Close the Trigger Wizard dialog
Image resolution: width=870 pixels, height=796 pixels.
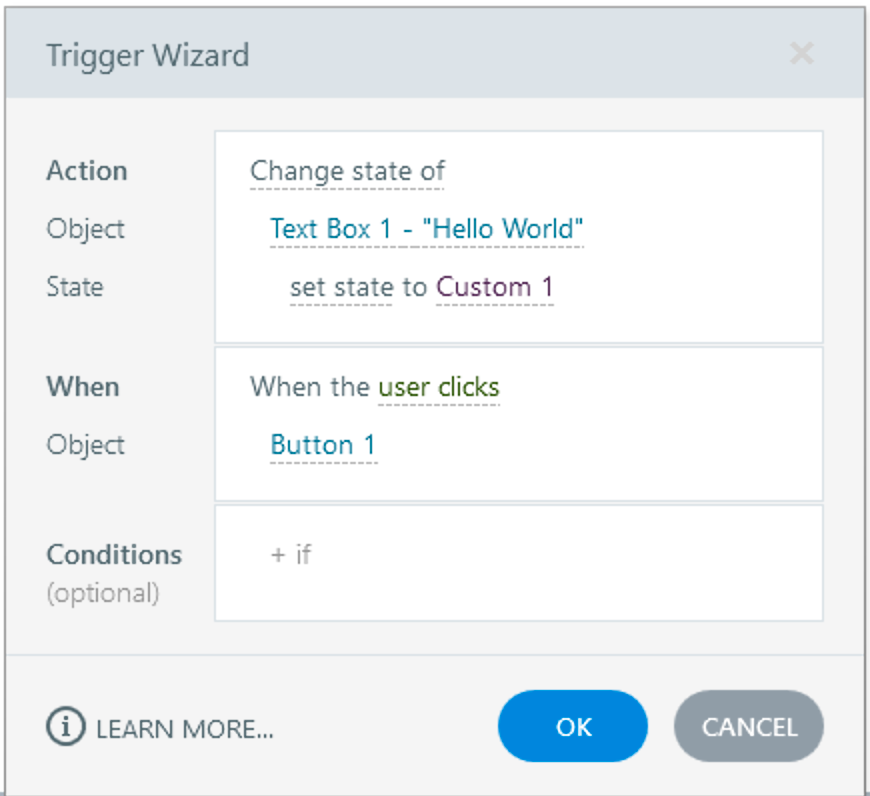coord(801,54)
